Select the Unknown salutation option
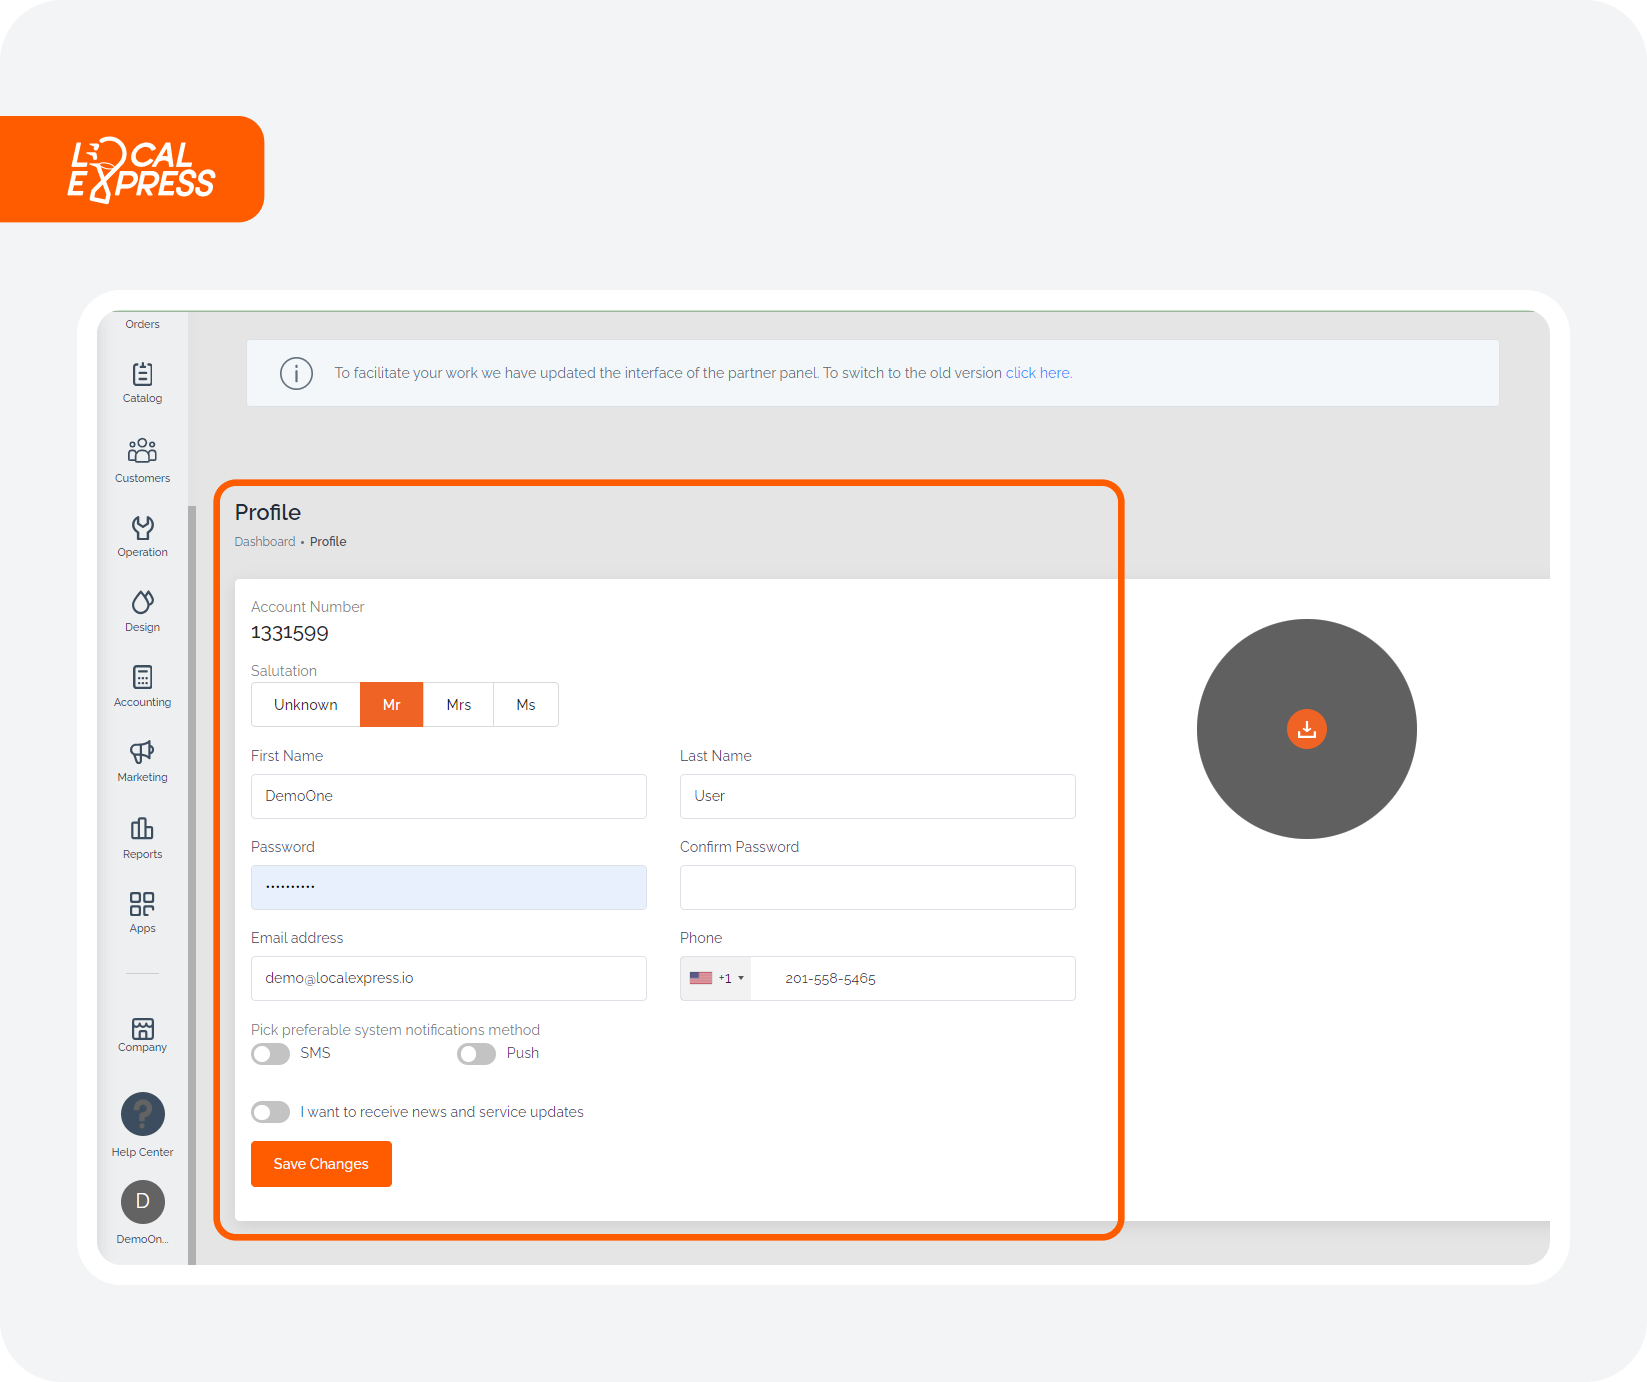 [305, 704]
